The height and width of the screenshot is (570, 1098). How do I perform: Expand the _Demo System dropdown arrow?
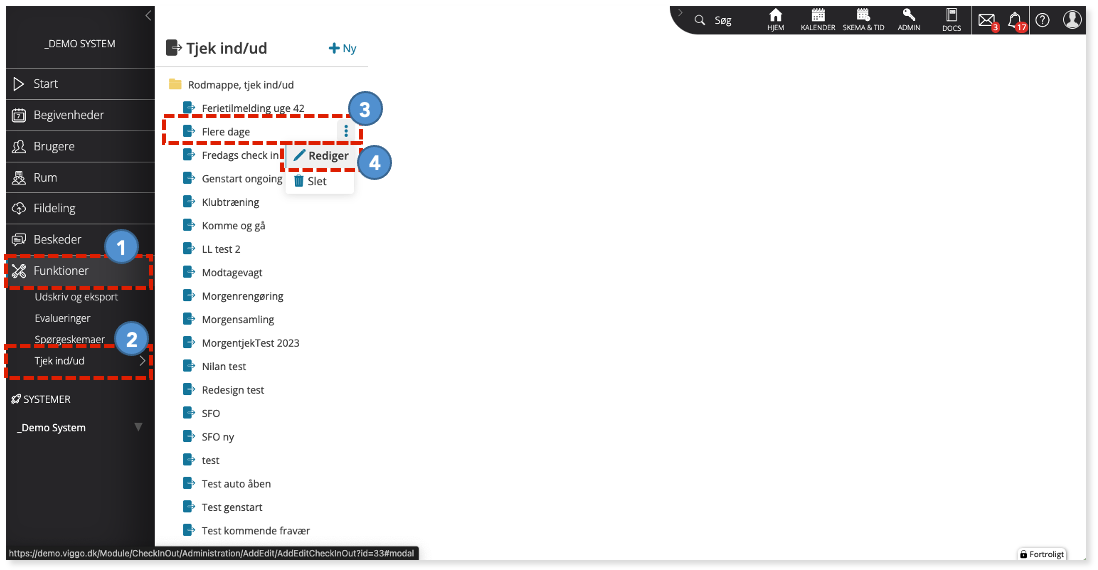(138, 427)
